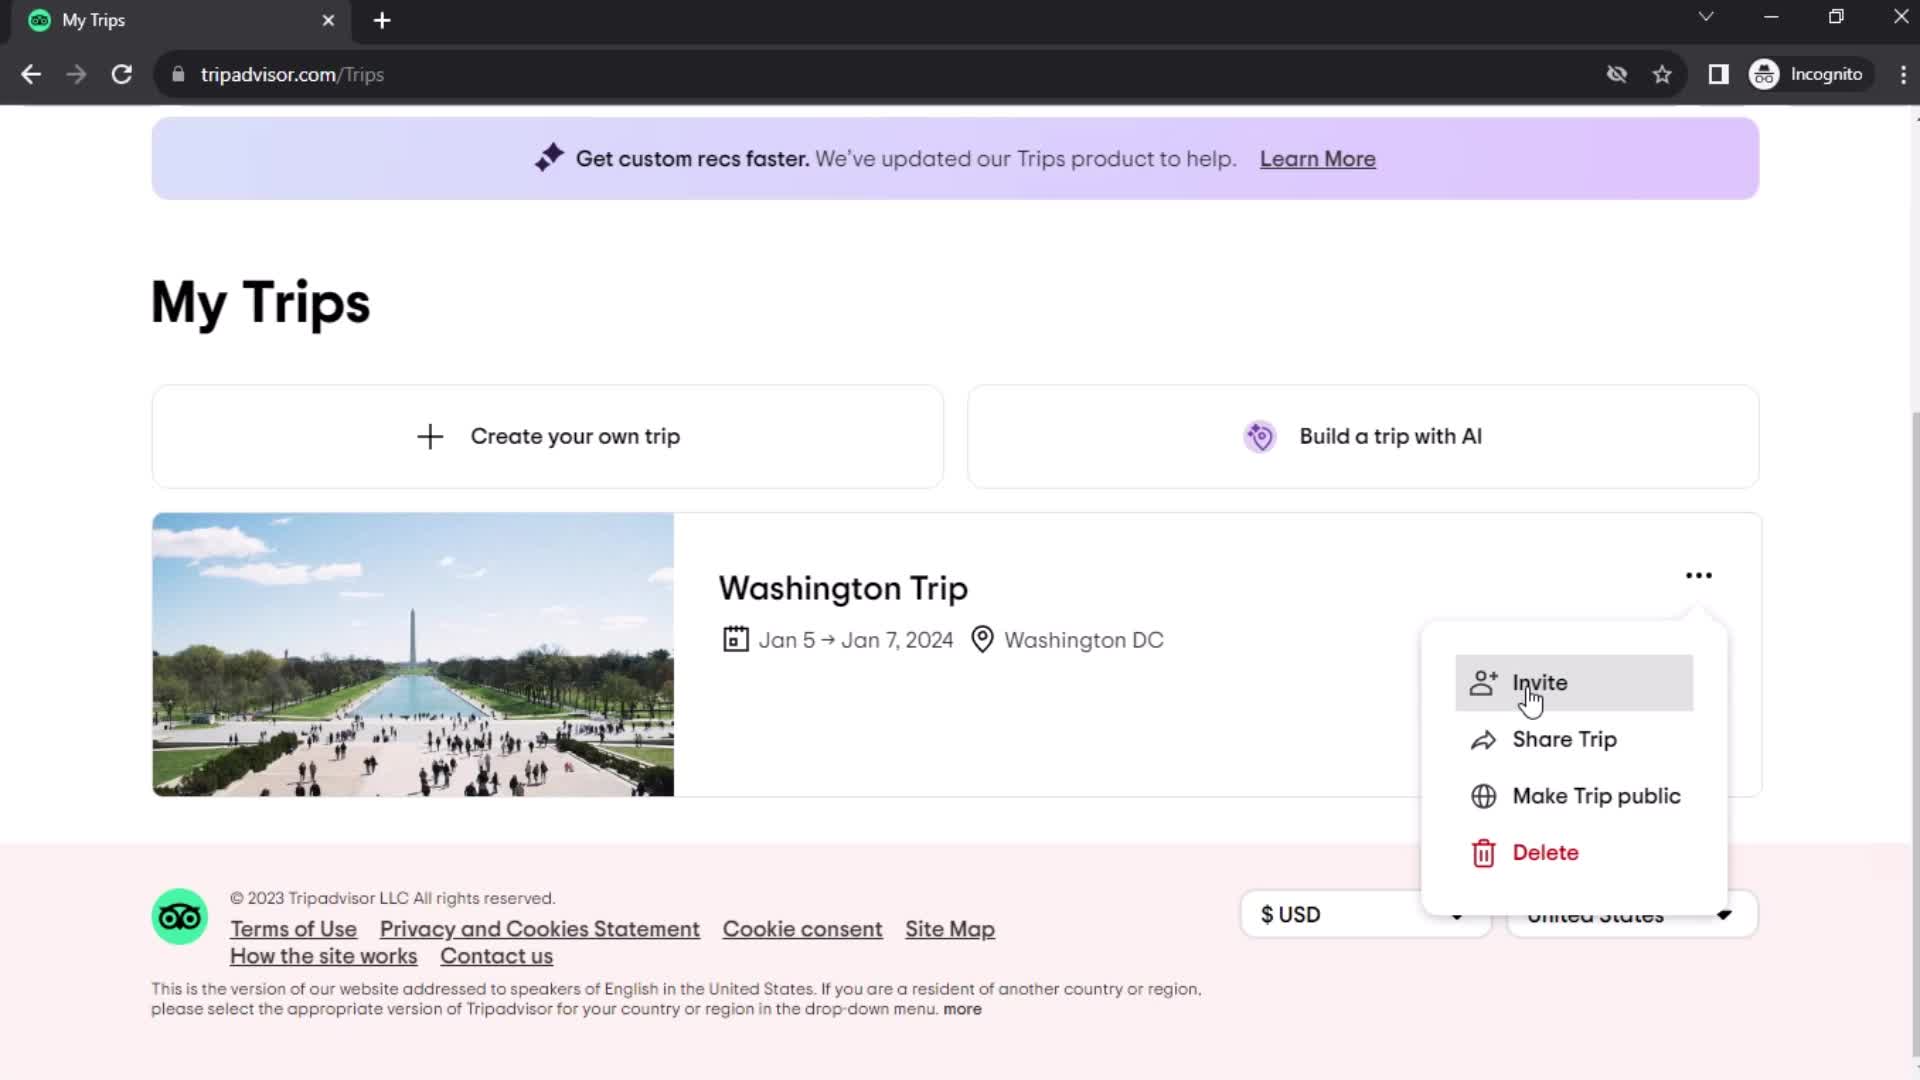The height and width of the screenshot is (1080, 1920).
Task: Click the globe Make Trip public icon
Action: [x=1482, y=795]
